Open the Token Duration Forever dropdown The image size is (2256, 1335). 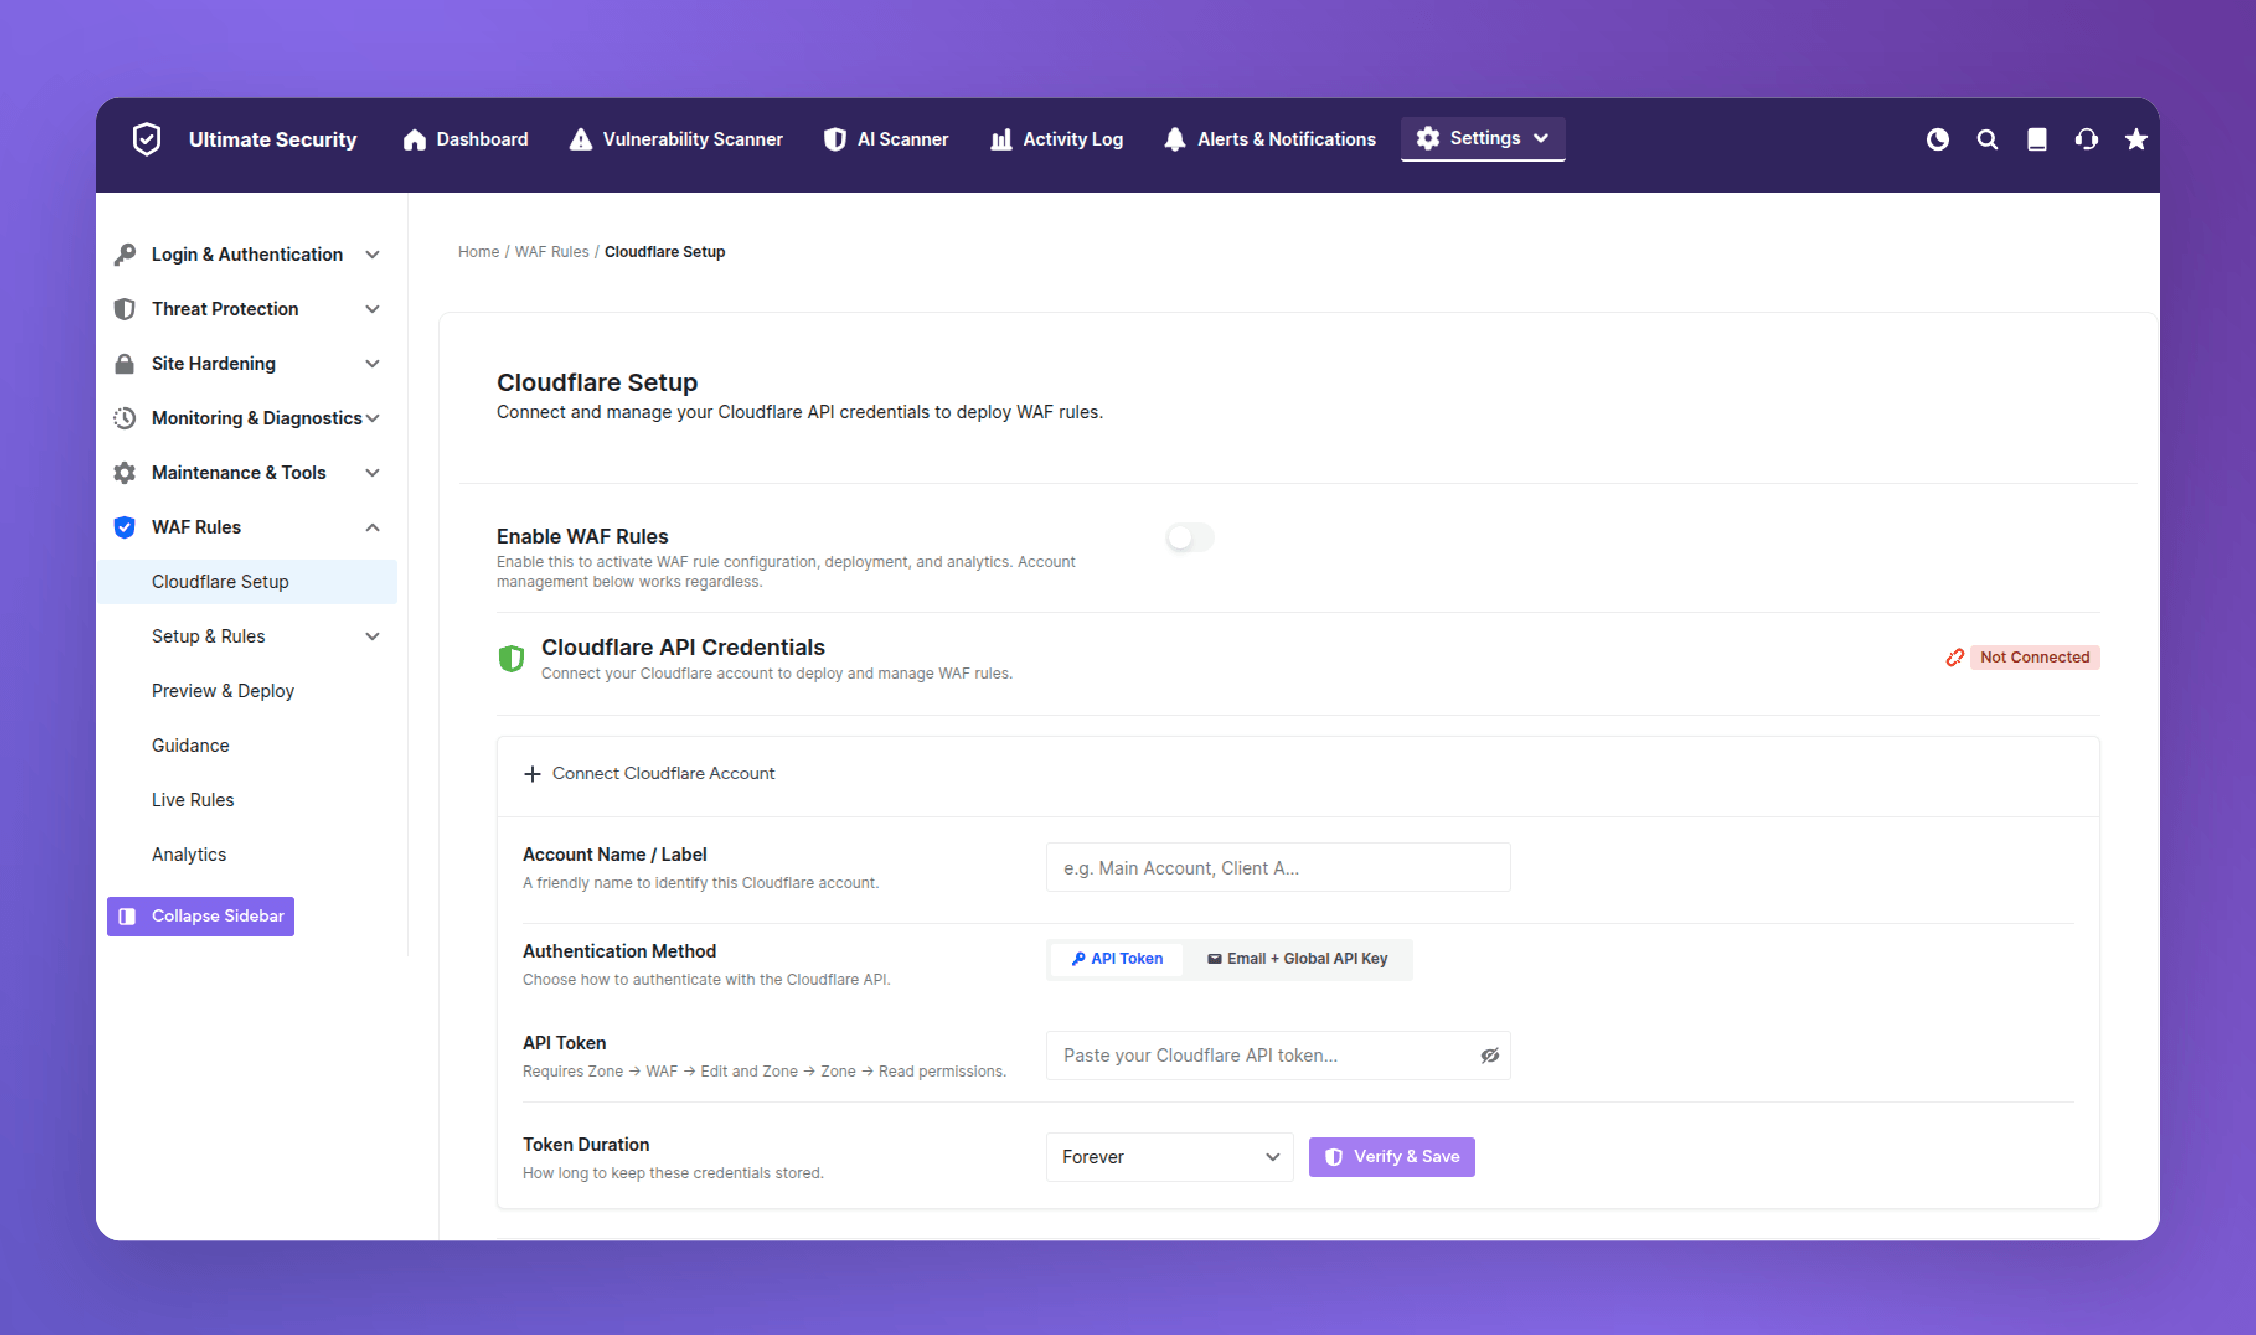click(1170, 1157)
